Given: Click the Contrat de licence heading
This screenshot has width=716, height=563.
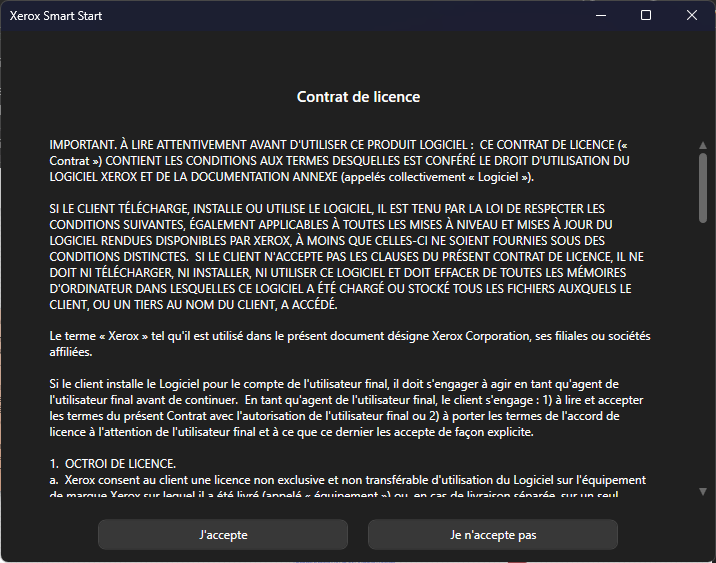Looking at the screenshot, I should (x=358, y=97).
